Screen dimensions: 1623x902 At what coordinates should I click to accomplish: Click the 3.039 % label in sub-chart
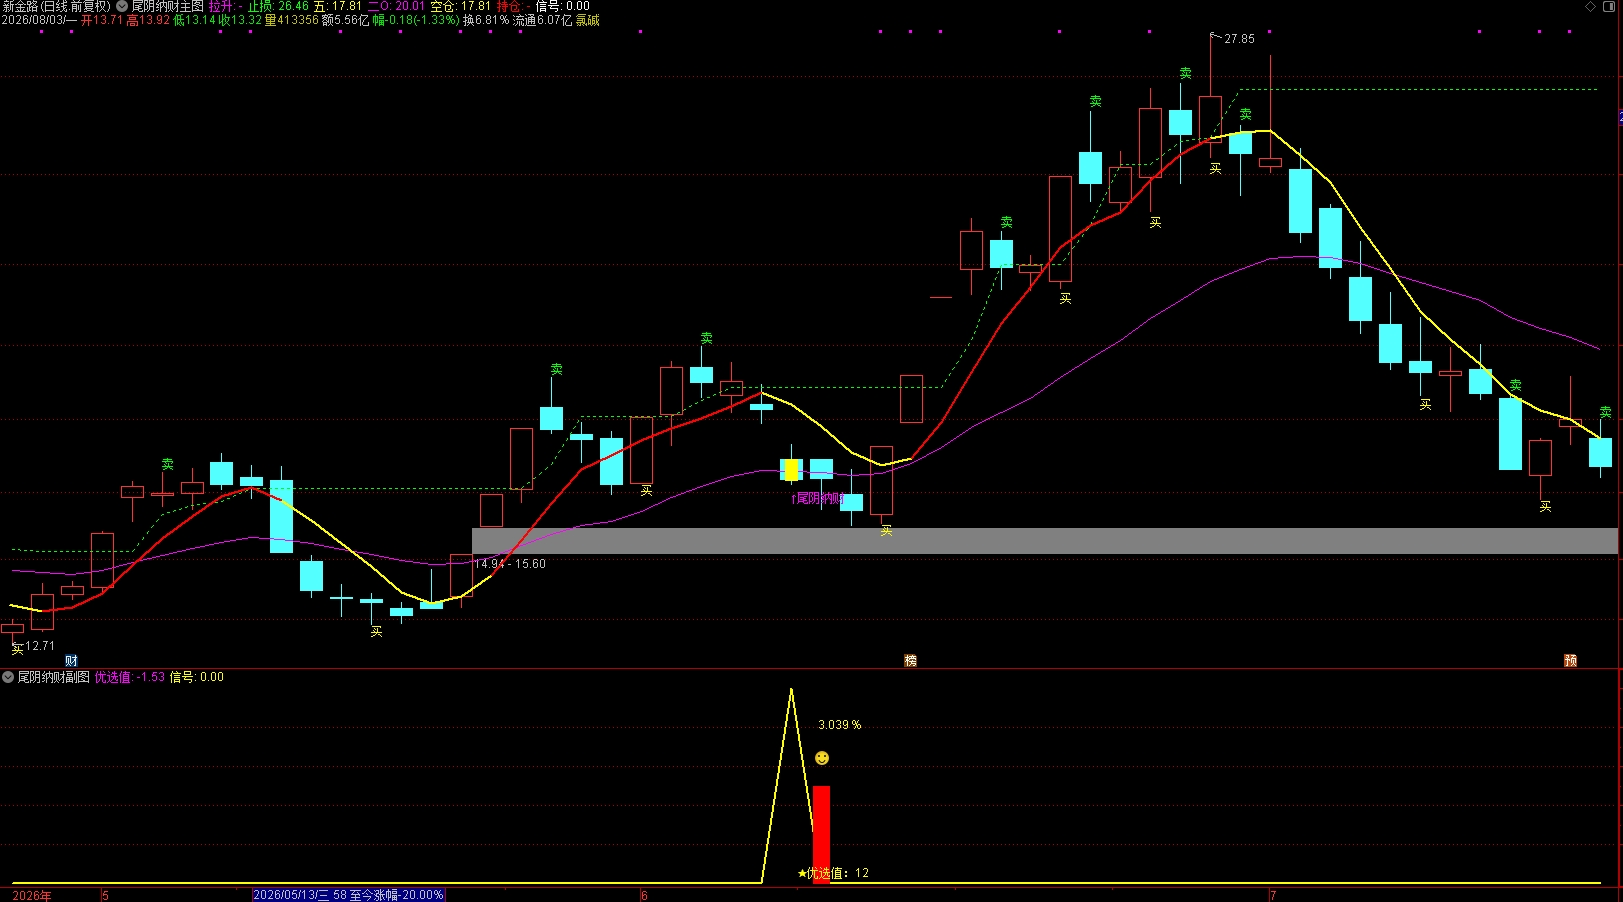[840, 725]
